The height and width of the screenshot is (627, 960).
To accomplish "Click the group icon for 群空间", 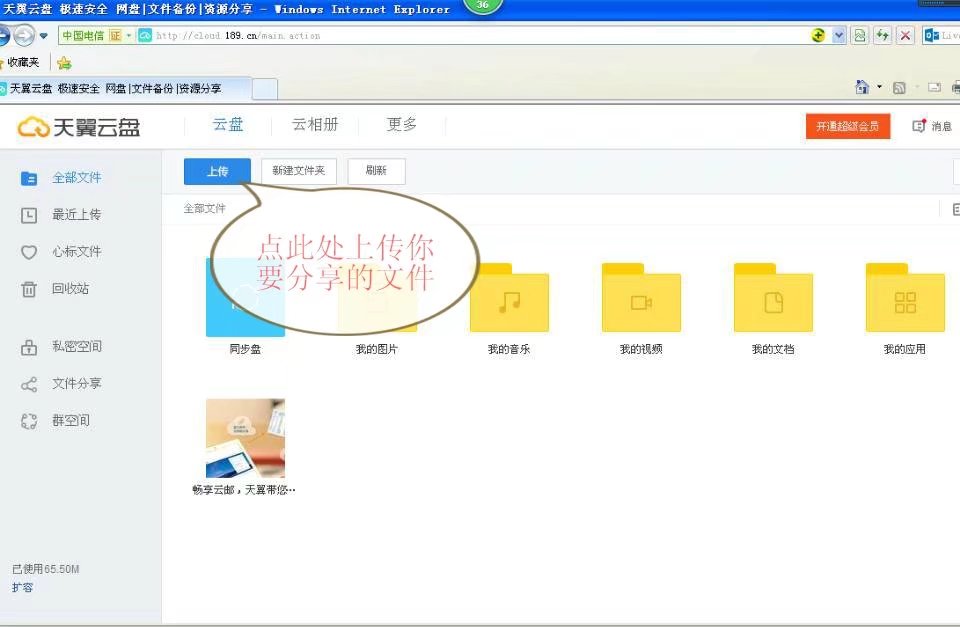I will pos(29,421).
